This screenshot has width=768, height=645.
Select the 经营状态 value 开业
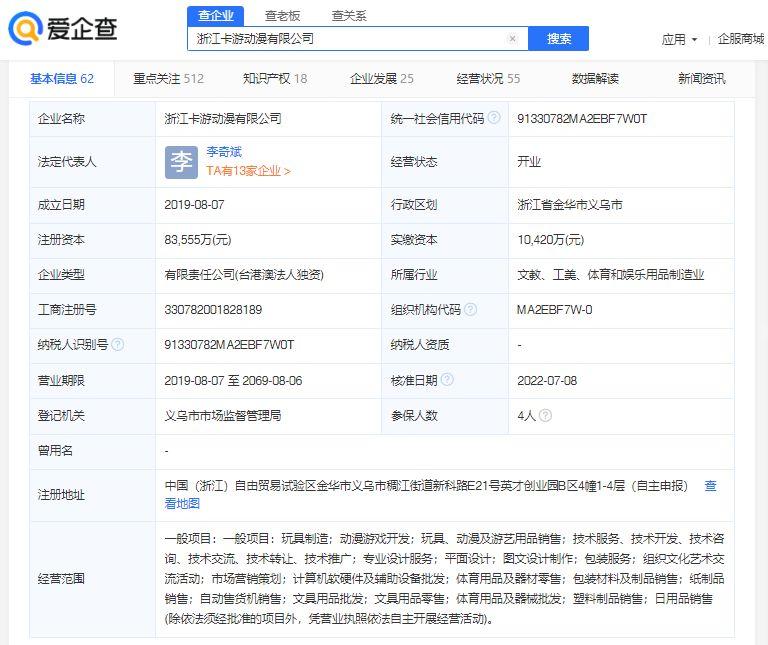click(x=529, y=162)
